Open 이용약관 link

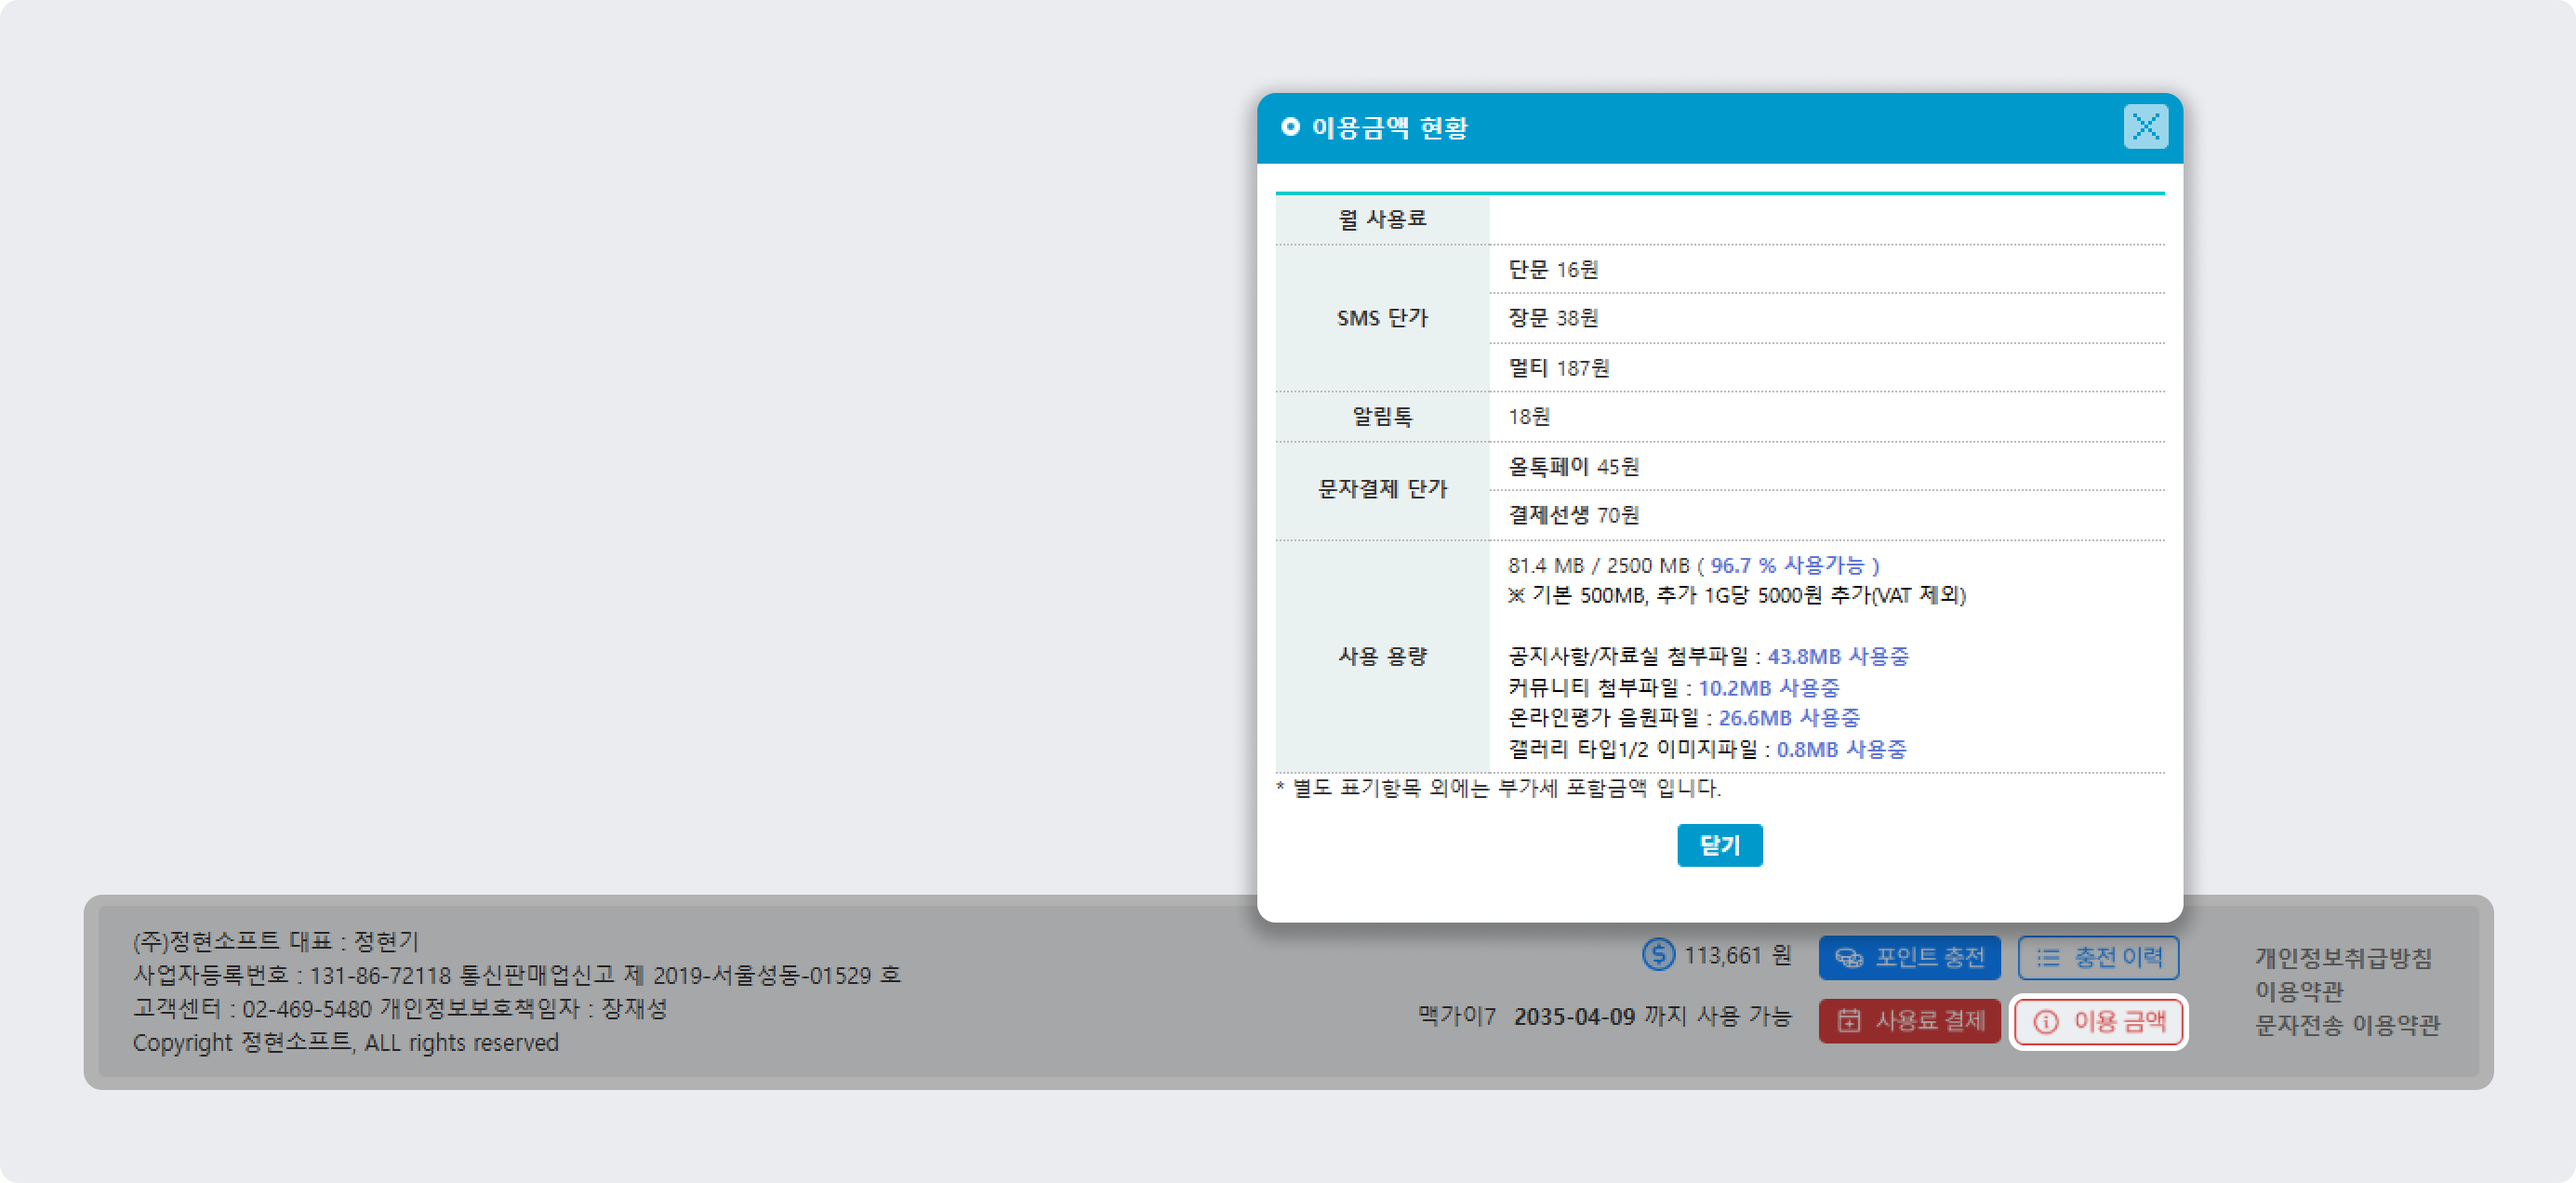2298,991
